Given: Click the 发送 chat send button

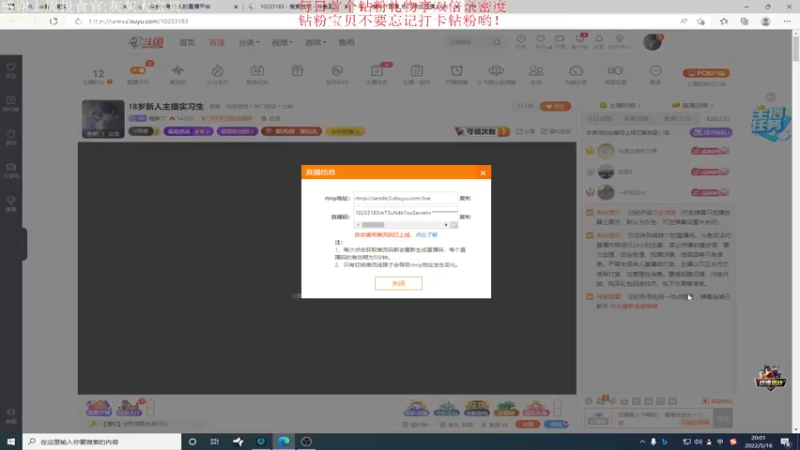Looking at the screenshot, I should tap(723, 418).
